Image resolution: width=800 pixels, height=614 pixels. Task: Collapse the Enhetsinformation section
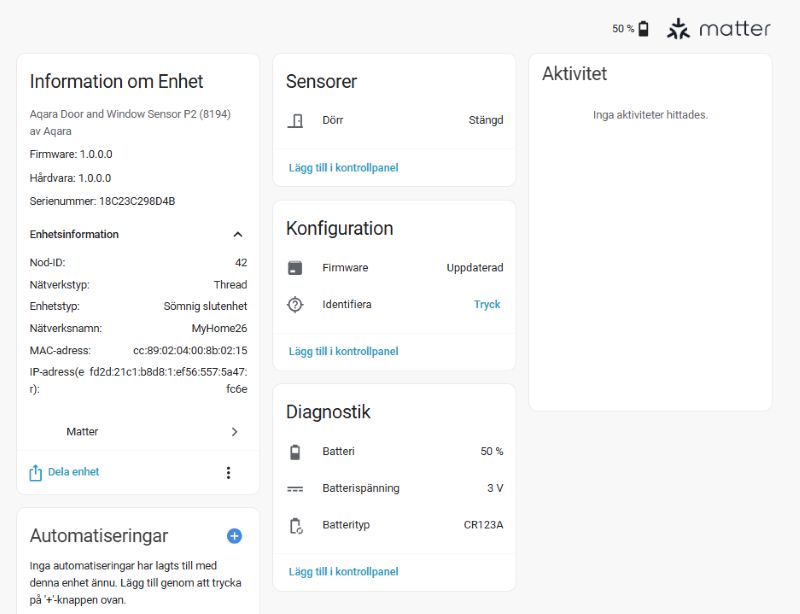point(237,235)
